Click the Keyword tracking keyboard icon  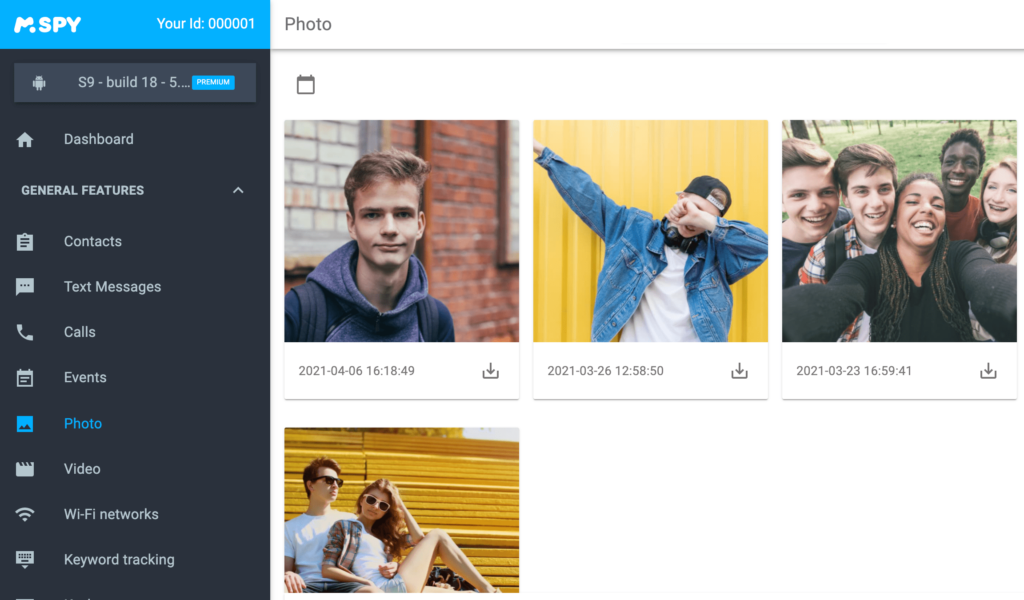tap(25, 560)
